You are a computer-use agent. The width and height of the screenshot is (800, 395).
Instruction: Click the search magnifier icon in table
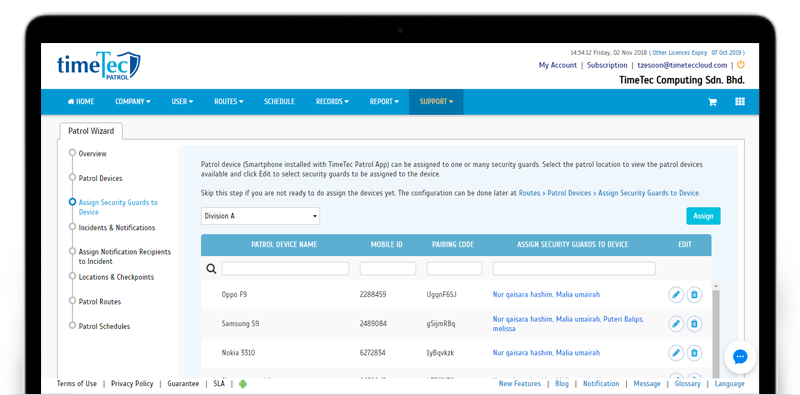tap(211, 269)
